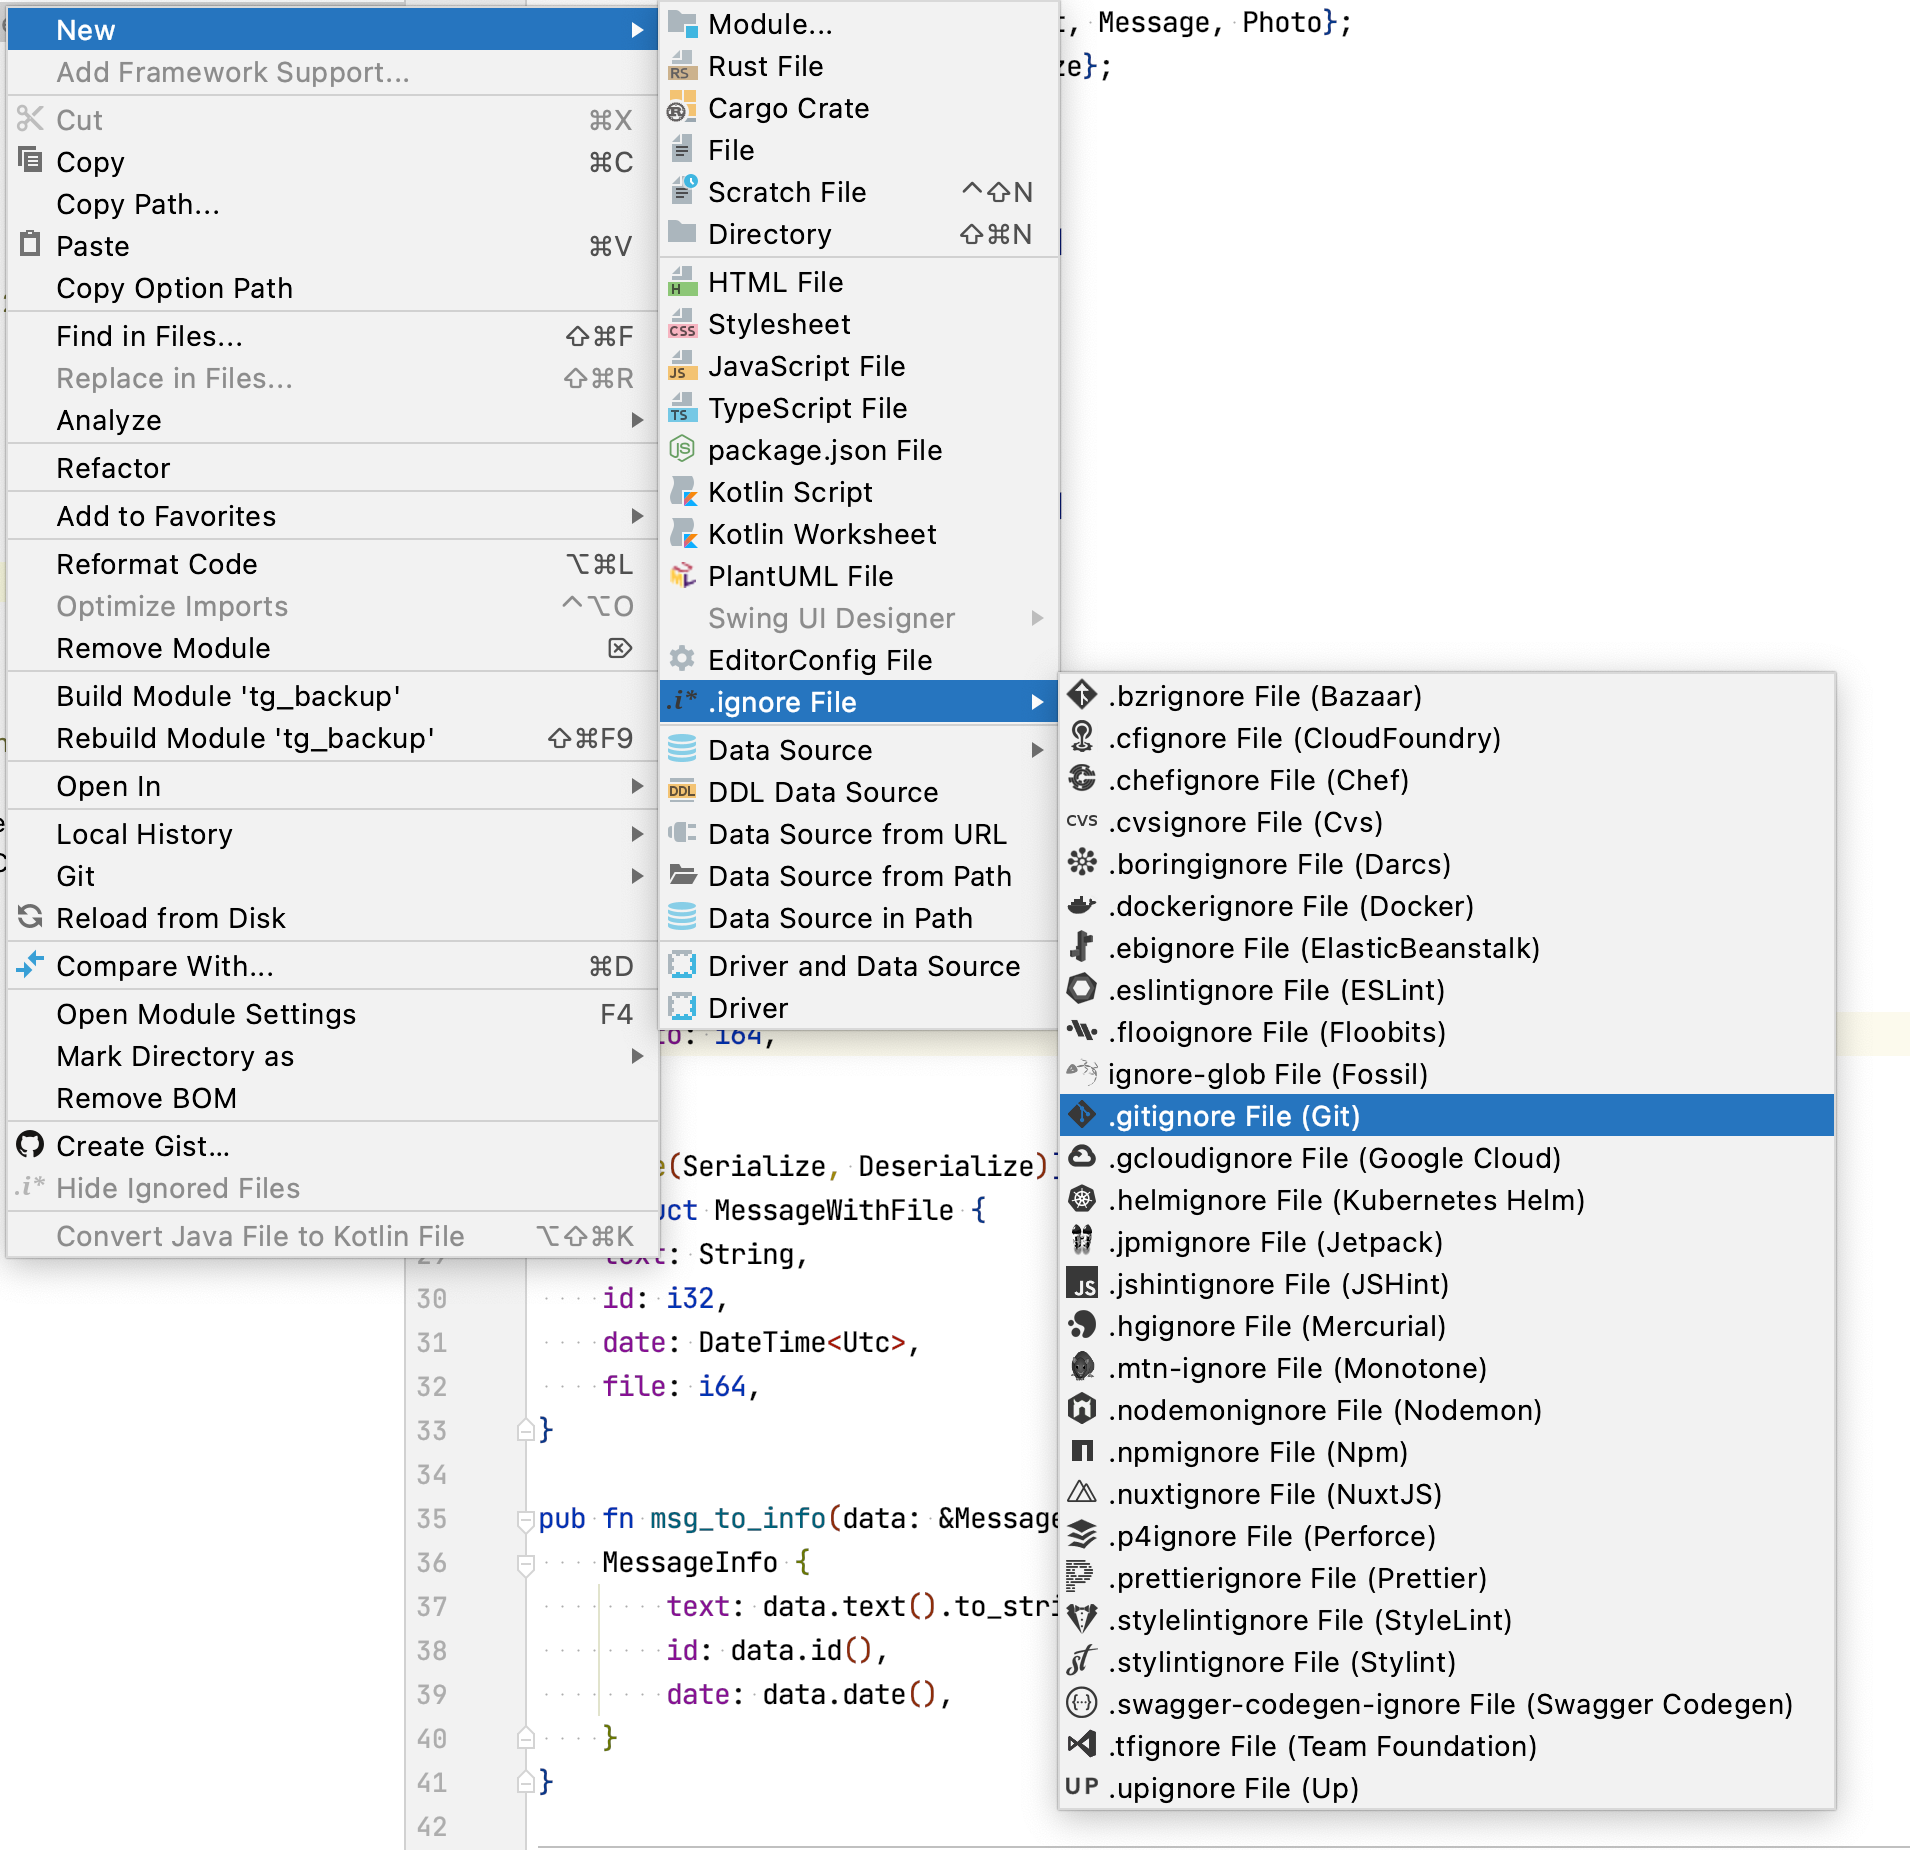
Task: Click the ESLint icon beside .eslintignore File
Action: coord(1083,990)
